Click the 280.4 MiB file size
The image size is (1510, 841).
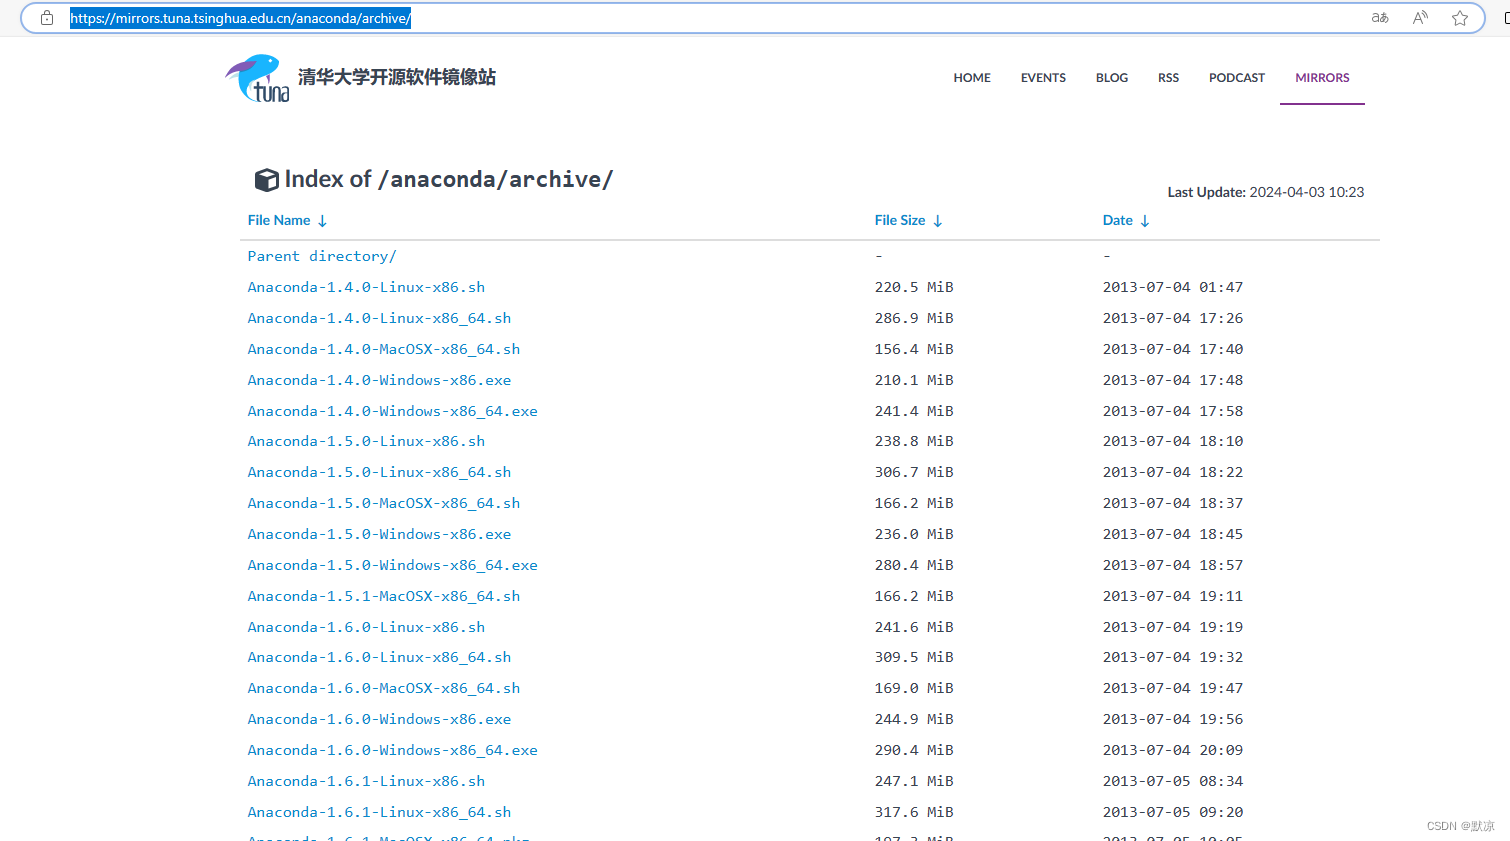tap(914, 566)
